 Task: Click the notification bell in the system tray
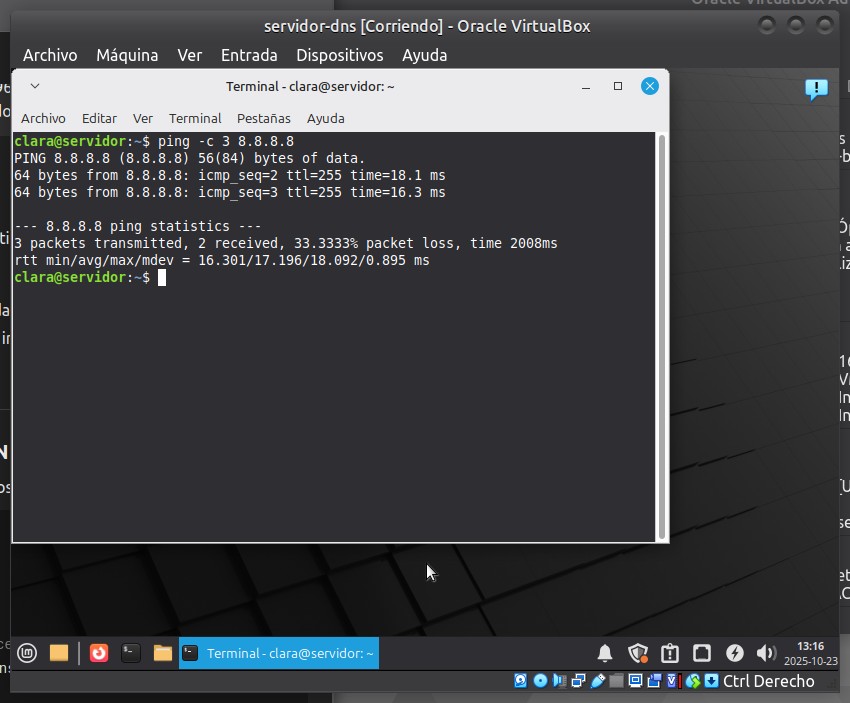pos(605,654)
